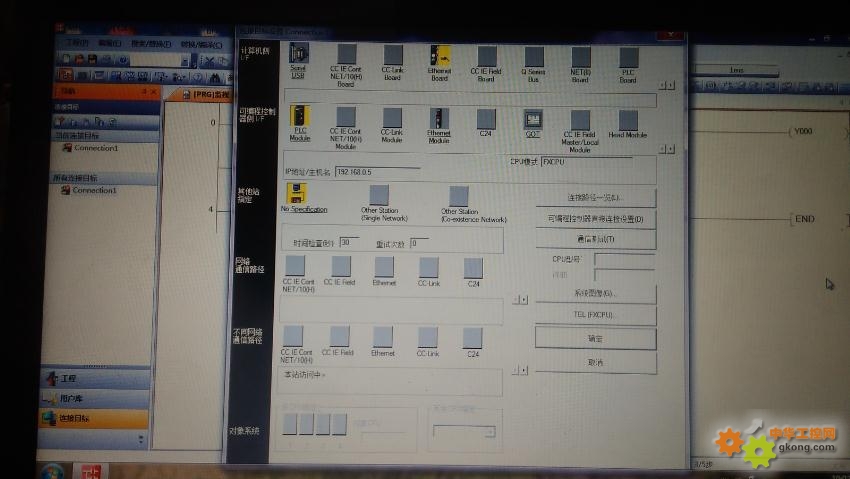Viewport: 850px width, 479px height.
Task: Select CC IE Field Master/Local Module icon
Action: (x=580, y=120)
